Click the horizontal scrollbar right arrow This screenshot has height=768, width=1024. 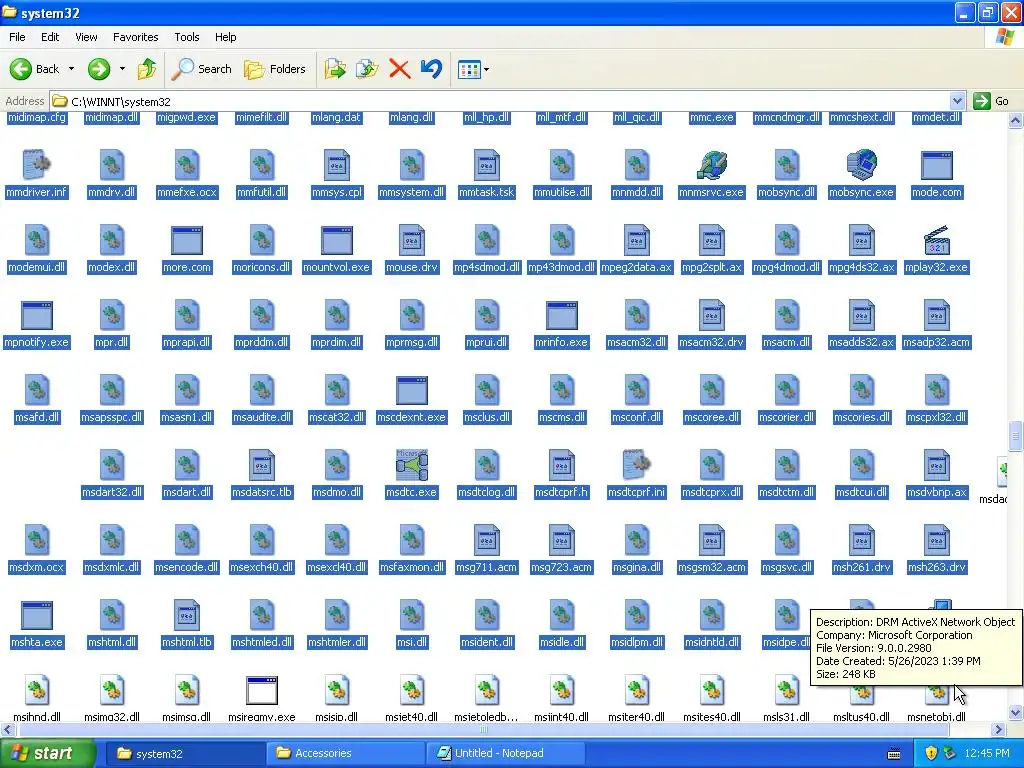999,729
